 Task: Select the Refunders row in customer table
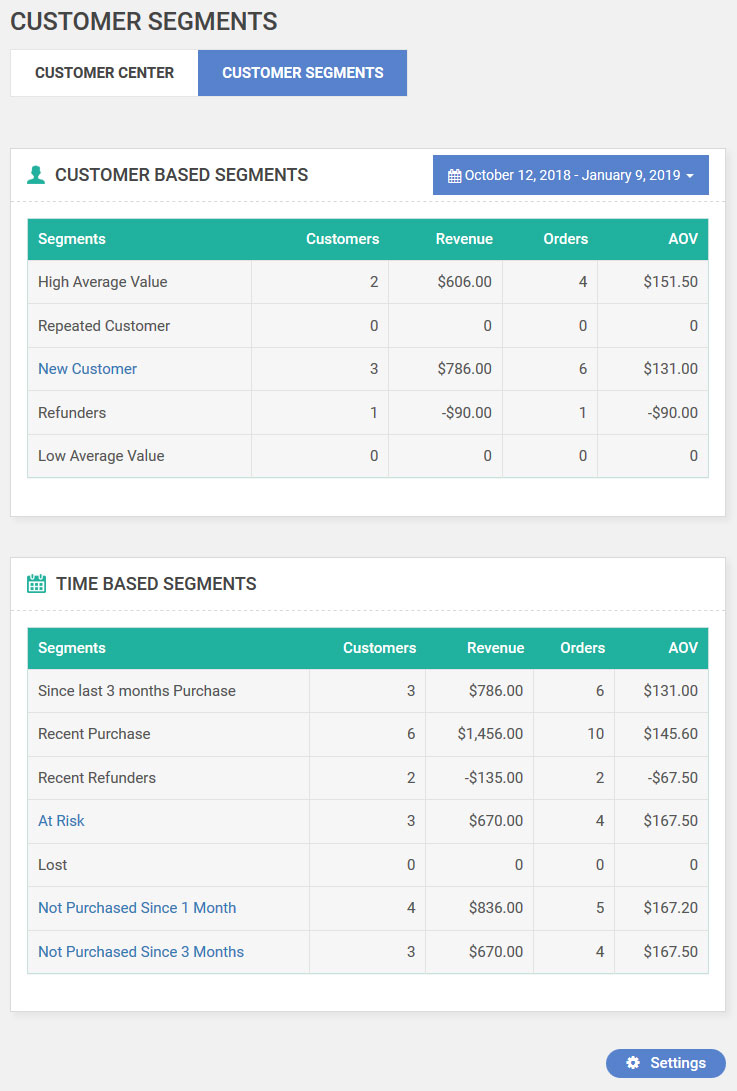tap(368, 413)
